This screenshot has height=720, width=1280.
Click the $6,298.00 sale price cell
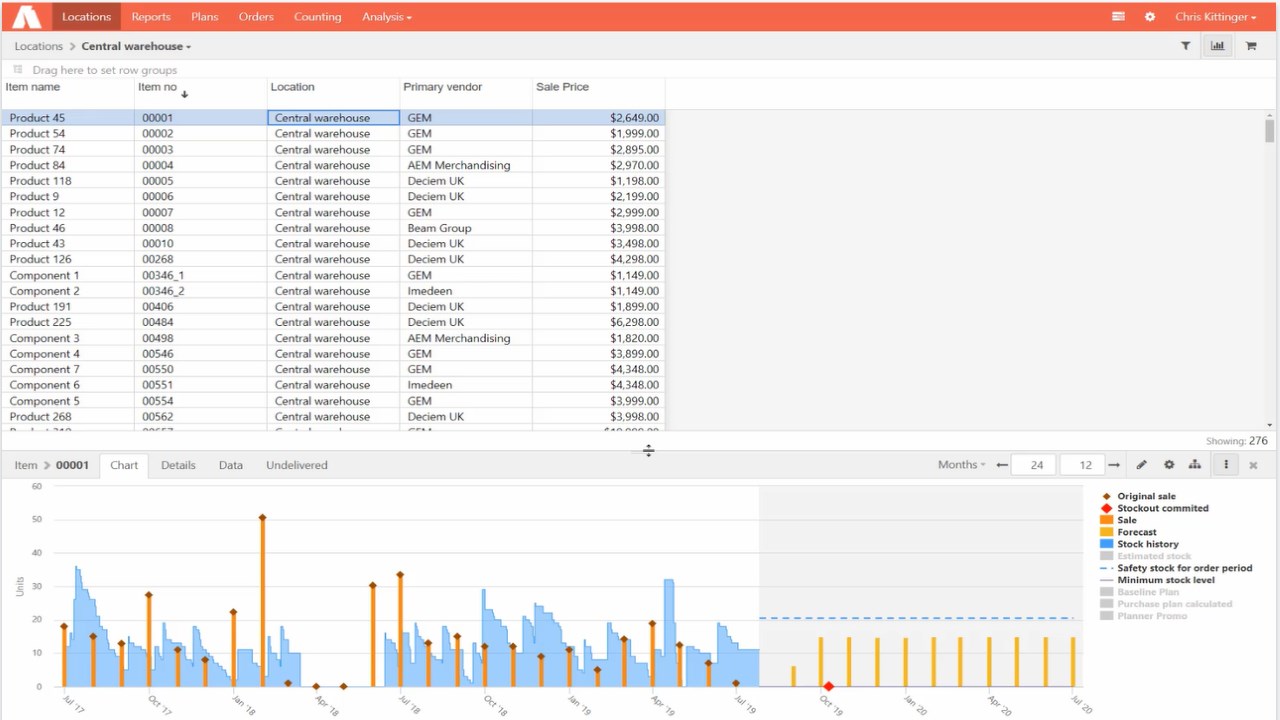598,322
